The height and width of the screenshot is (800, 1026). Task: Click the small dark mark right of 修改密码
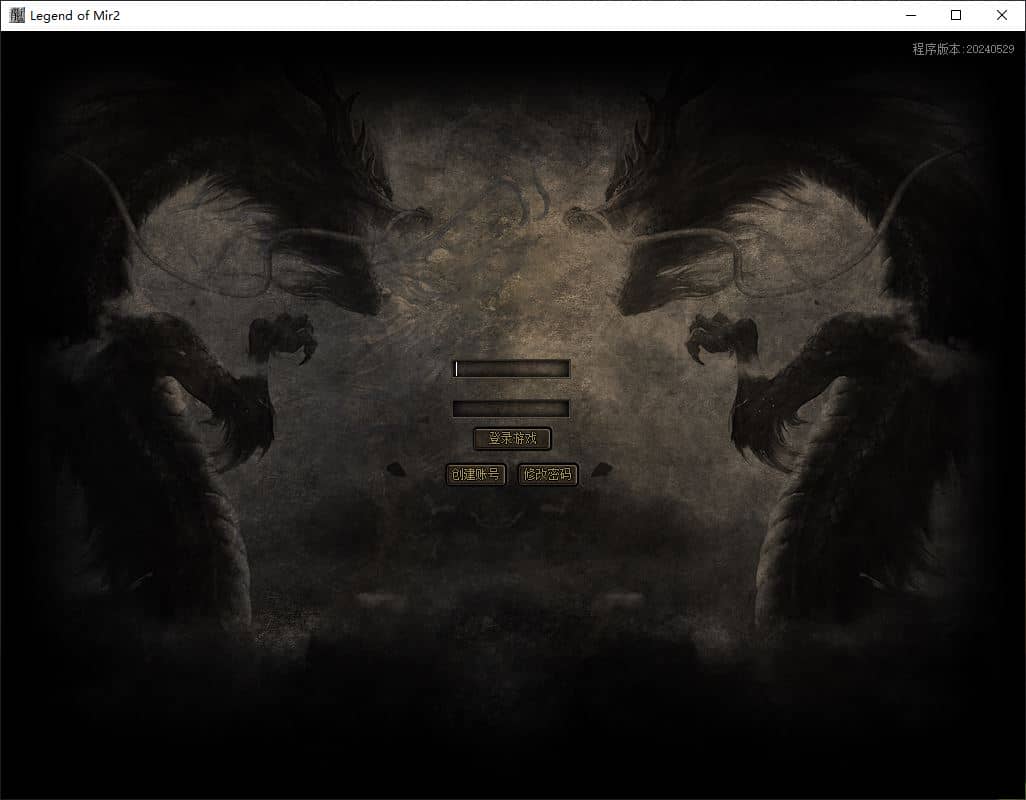(x=602, y=469)
